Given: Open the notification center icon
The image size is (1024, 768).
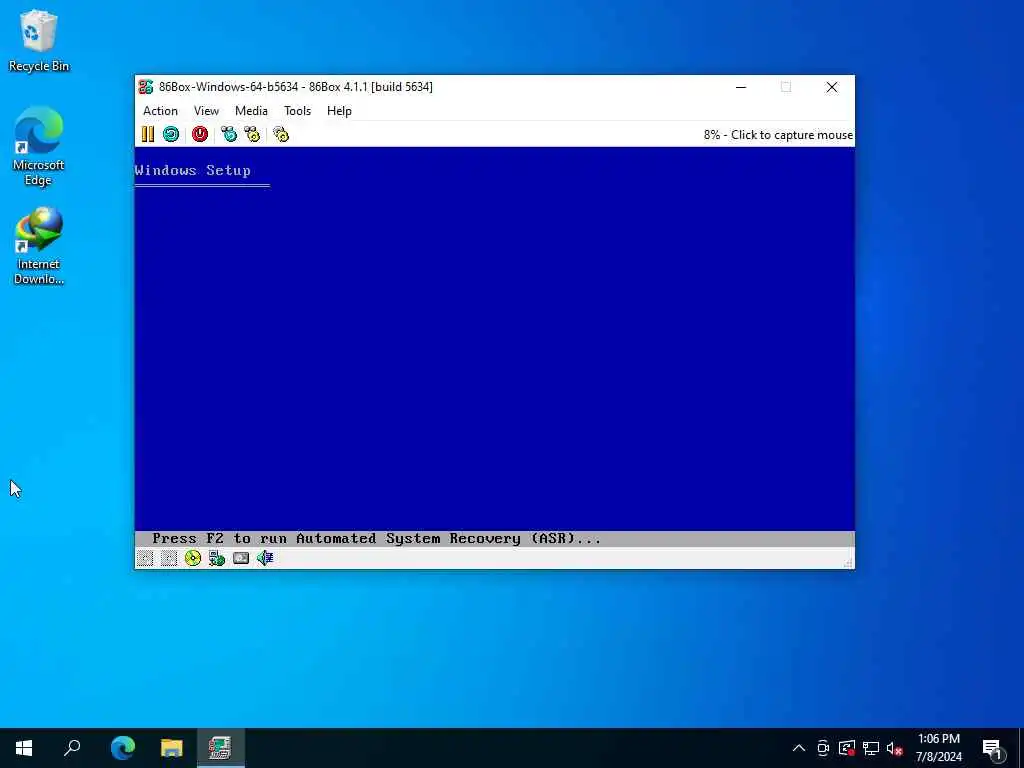Looking at the screenshot, I should 992,748.
